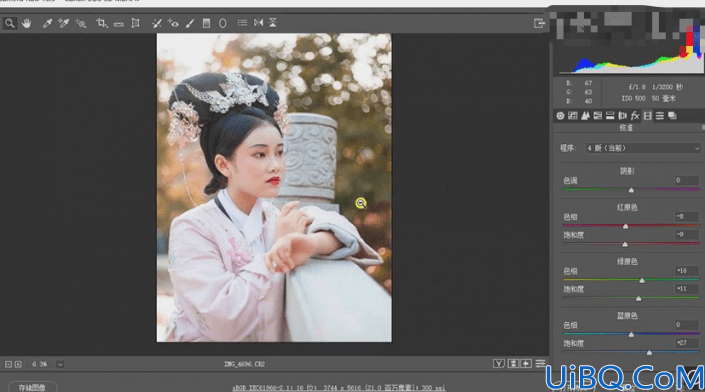
Task: Open the HSL / Grayscale panel tab
Action: point(598,116)
